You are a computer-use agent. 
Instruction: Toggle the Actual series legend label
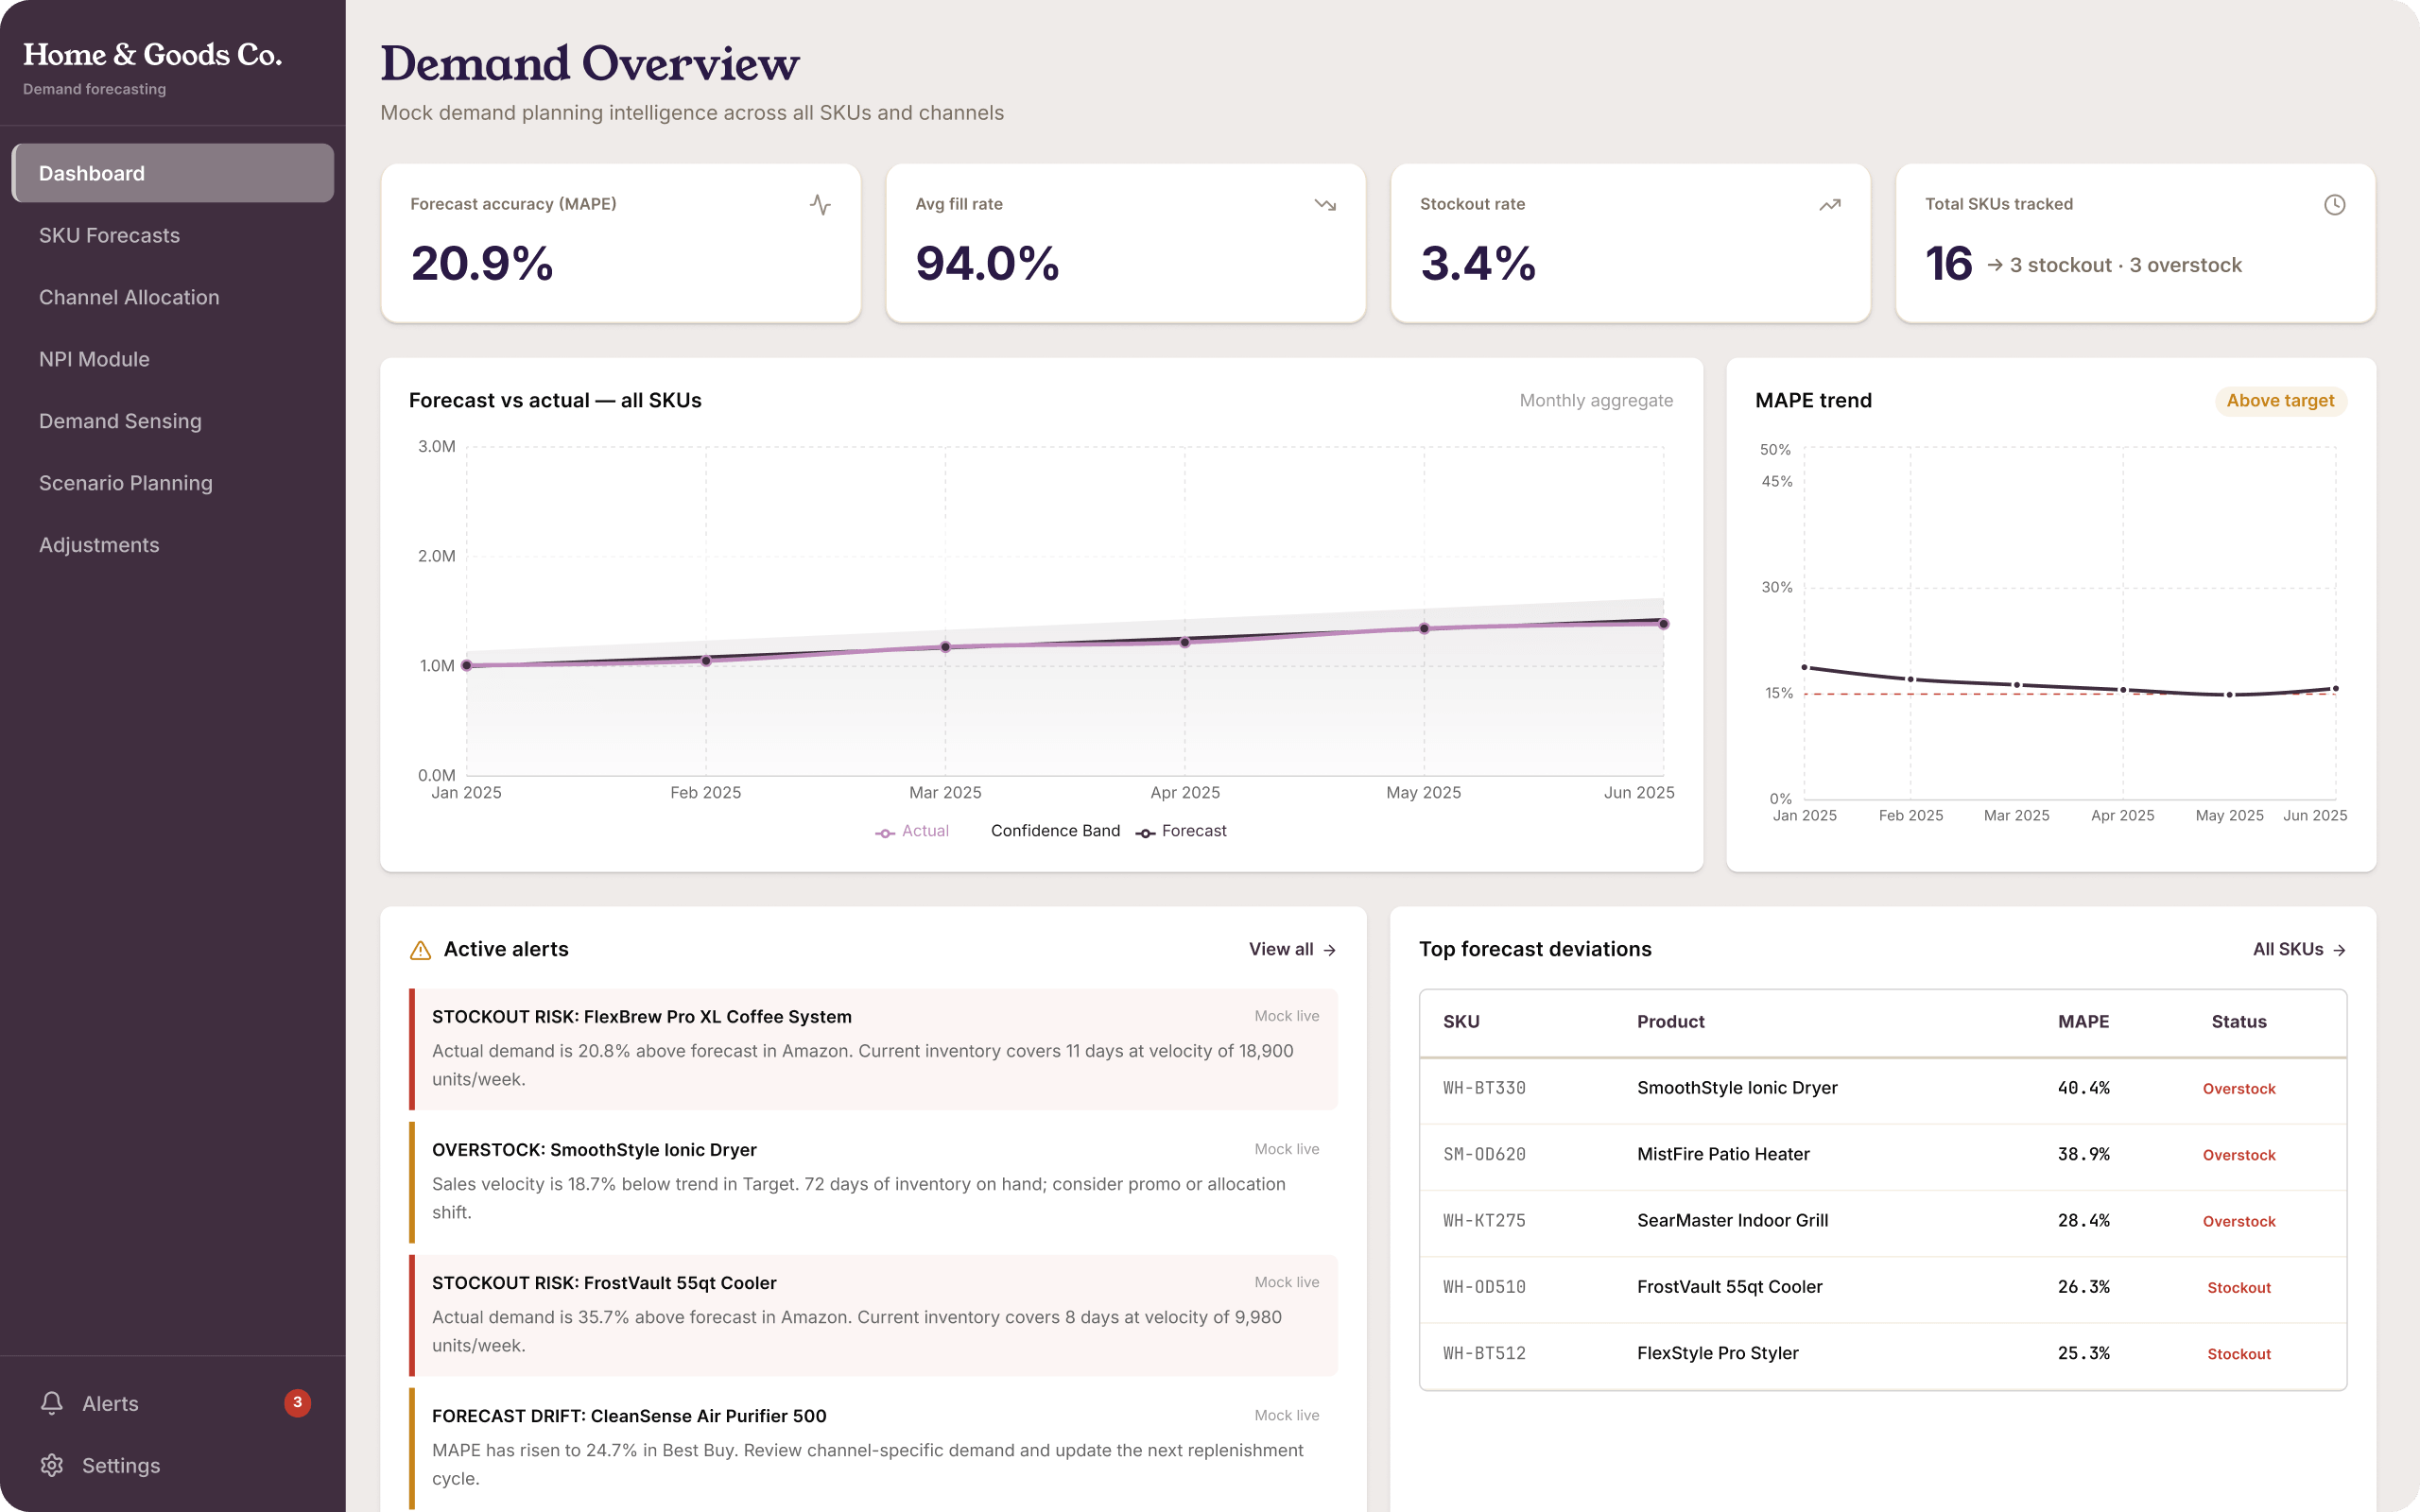tap(925, 831)
